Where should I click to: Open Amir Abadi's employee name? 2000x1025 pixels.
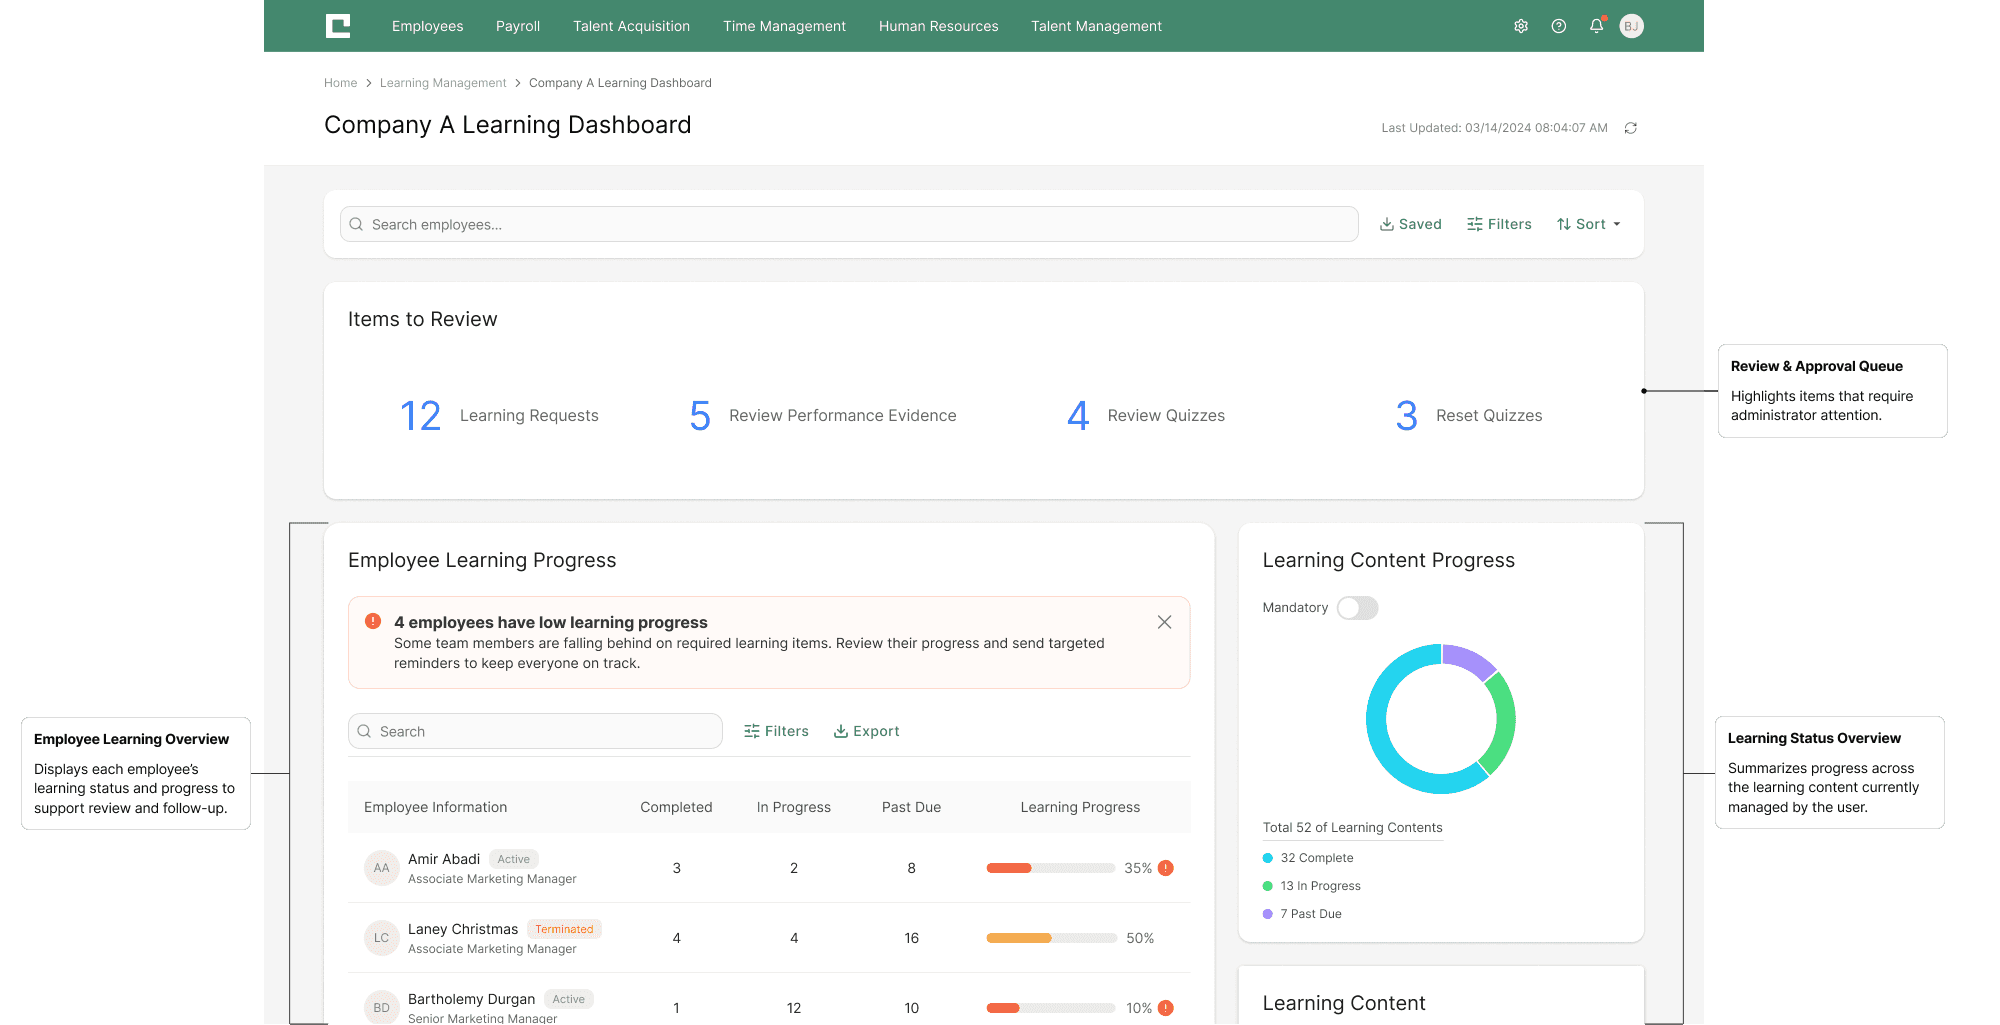[444, 859]
